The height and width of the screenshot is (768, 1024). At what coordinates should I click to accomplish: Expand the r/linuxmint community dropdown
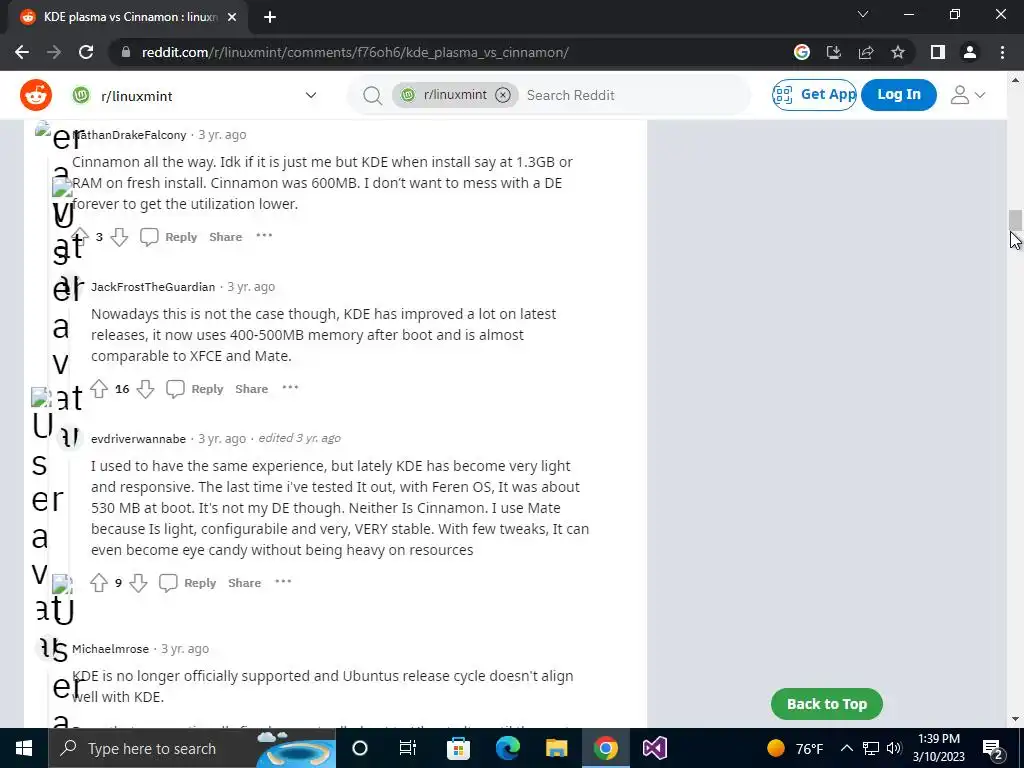point(311,95)
